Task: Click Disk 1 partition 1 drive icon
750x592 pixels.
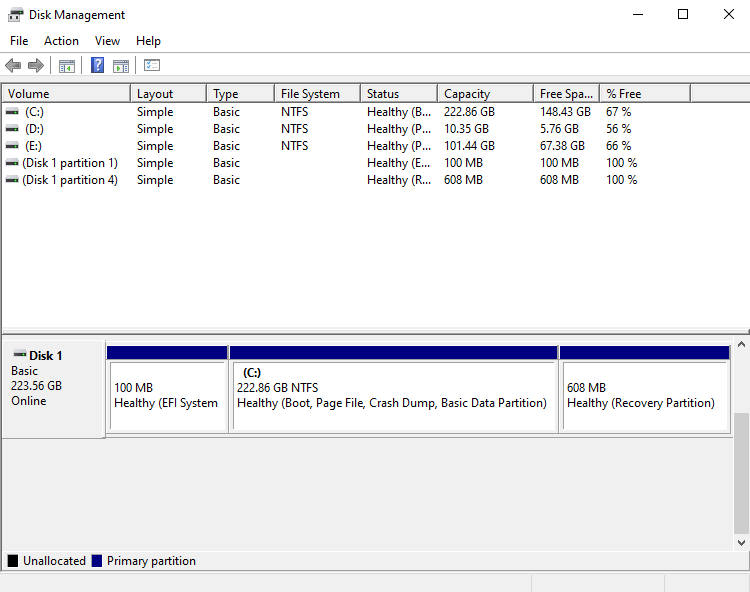Action: (12, 163)
